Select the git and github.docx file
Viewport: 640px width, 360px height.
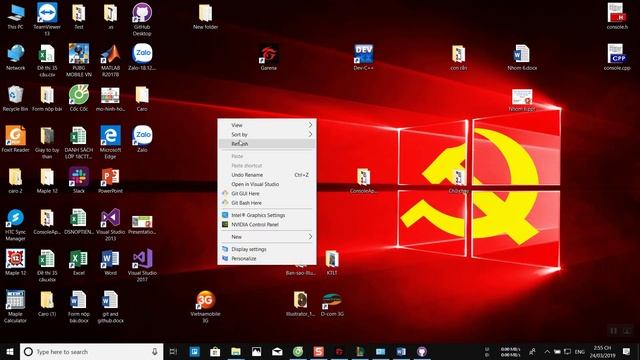pos(110,306)
